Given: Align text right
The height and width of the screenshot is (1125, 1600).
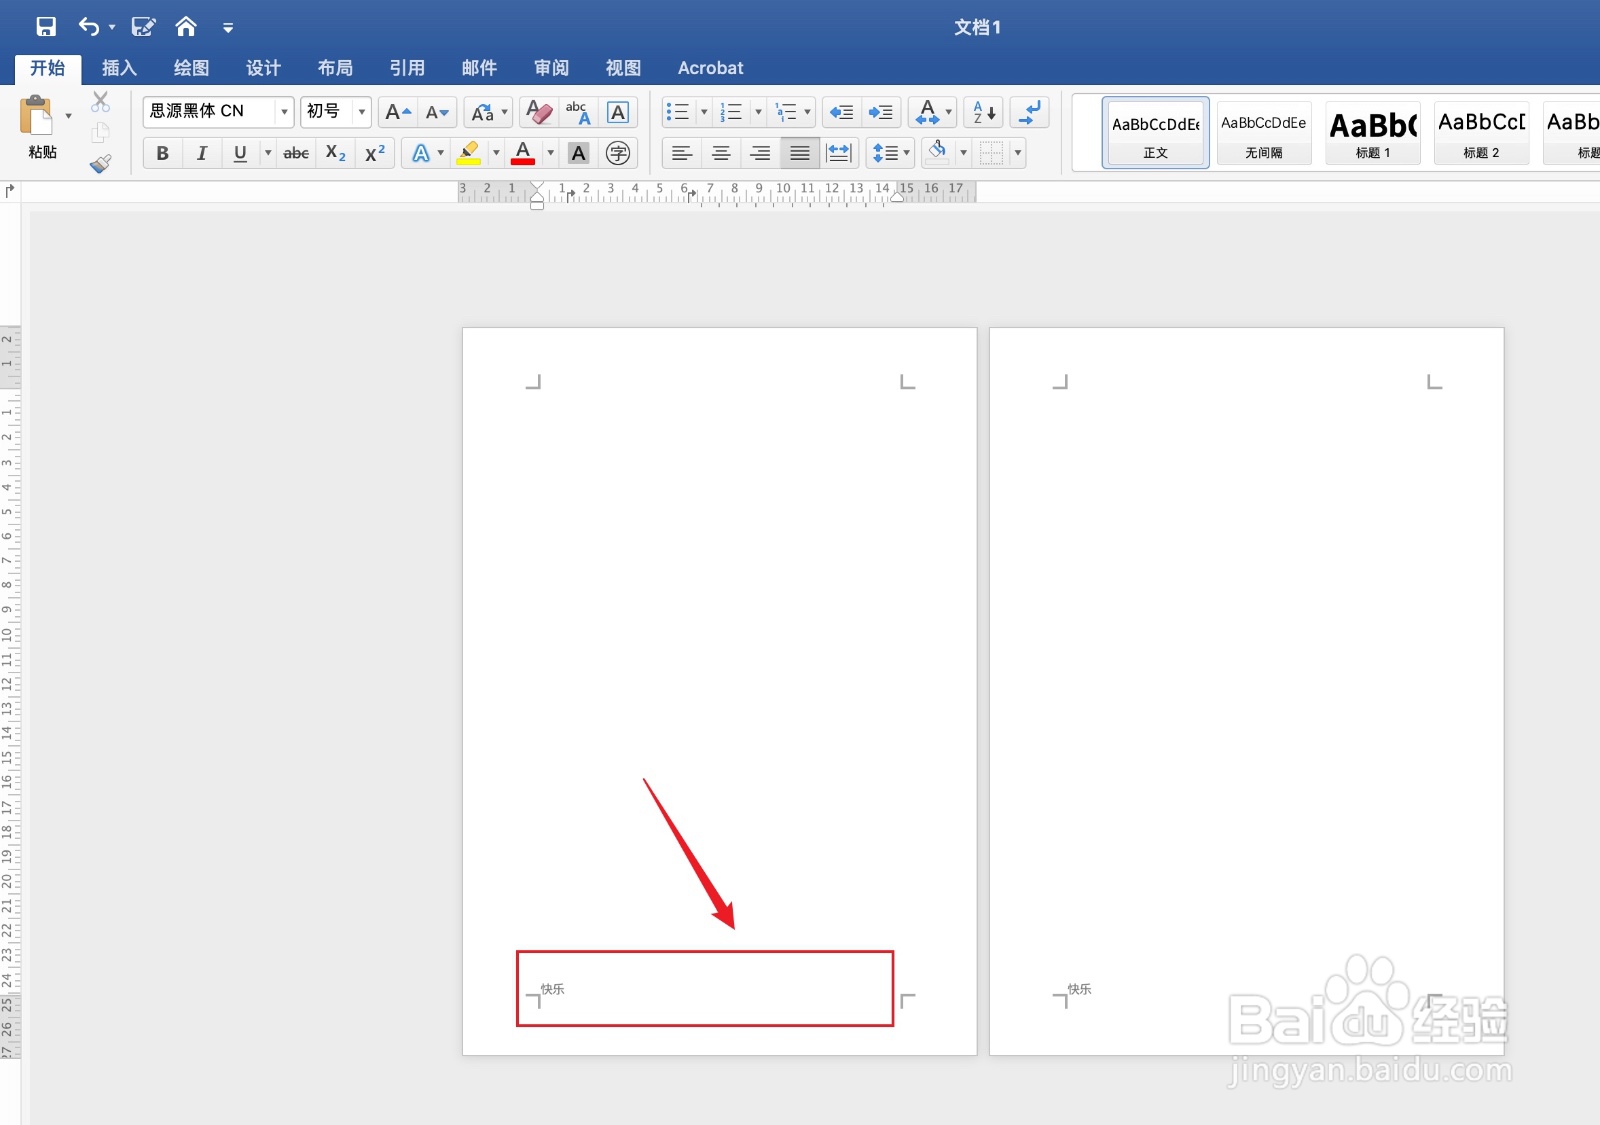Looking at the screenshot, I should click(x=760, y=153).
